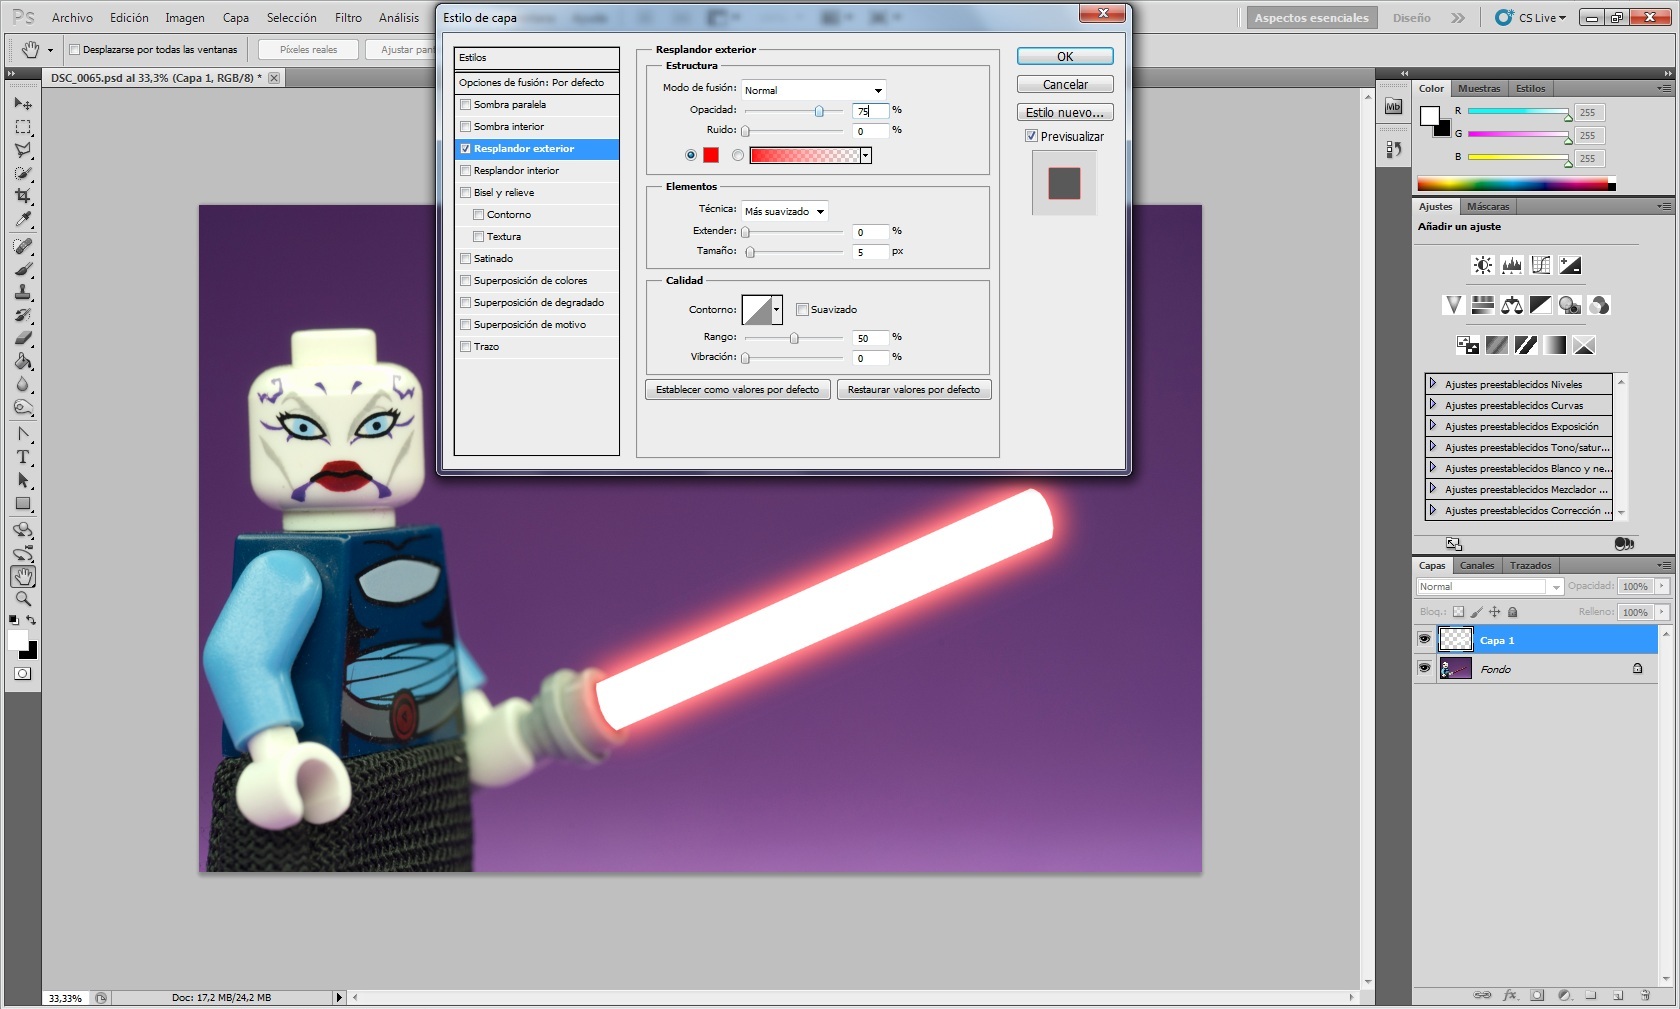Click the Color Balance adjustment icon
This screenshot has width=1680, height=1009.
click(1512, 305)
